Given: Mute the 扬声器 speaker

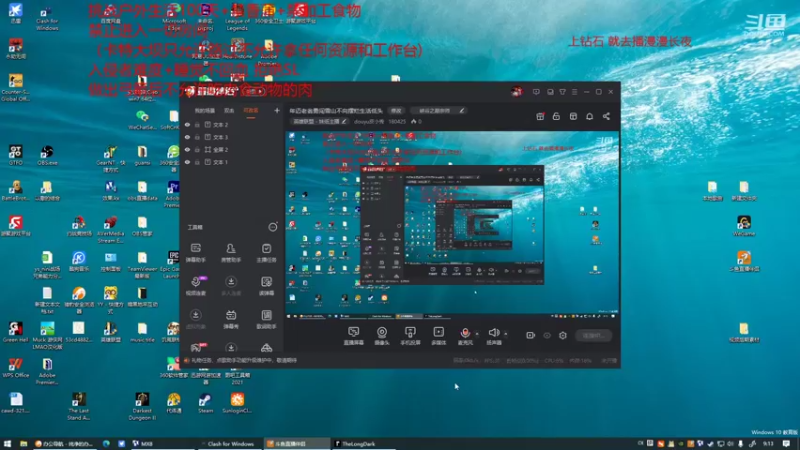Looking at the screenshot, I should (x=493, y=336).
